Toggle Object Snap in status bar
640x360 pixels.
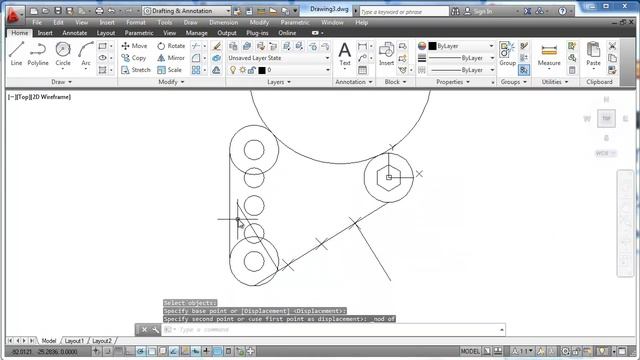tap(151, 351)
